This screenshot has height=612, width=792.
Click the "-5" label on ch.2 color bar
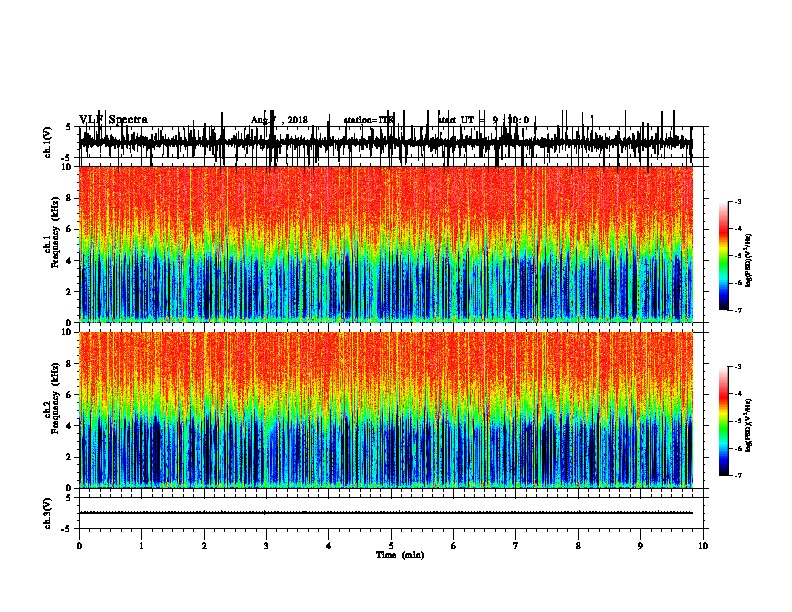(737, 421)
